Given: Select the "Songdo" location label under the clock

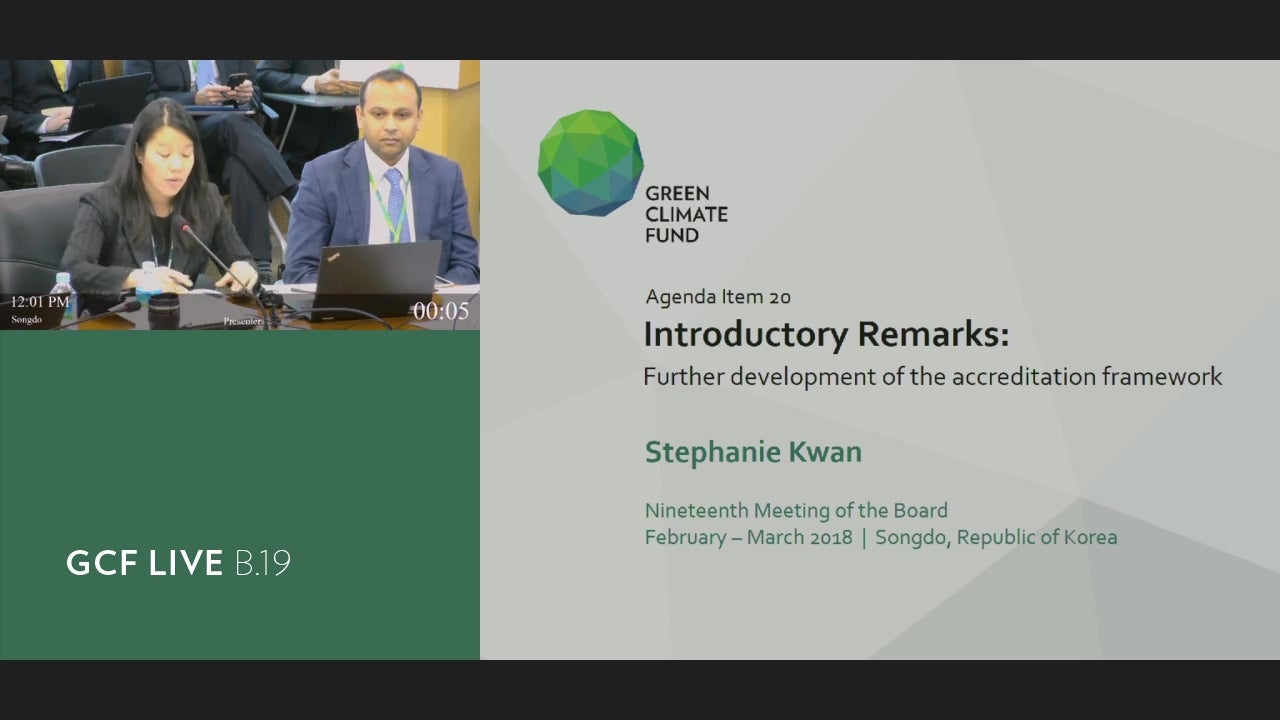Looking at the screenshot, I should tap(27, 320).
